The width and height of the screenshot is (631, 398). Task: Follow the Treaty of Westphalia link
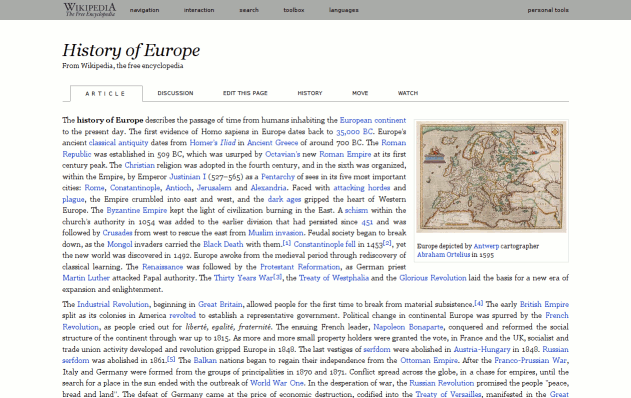(334, 278)
